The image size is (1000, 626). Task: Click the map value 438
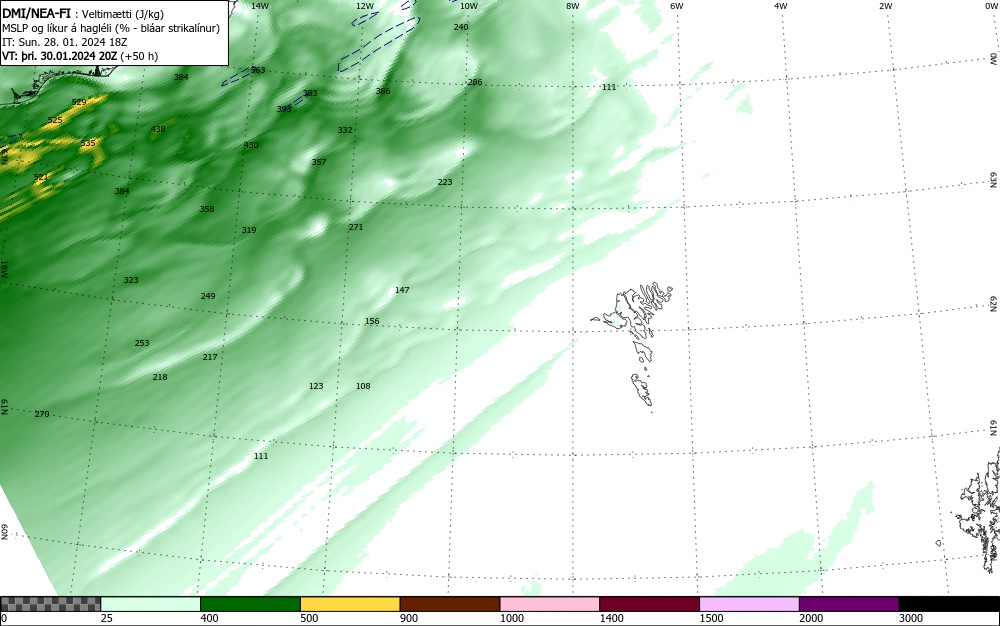[158, 129]
